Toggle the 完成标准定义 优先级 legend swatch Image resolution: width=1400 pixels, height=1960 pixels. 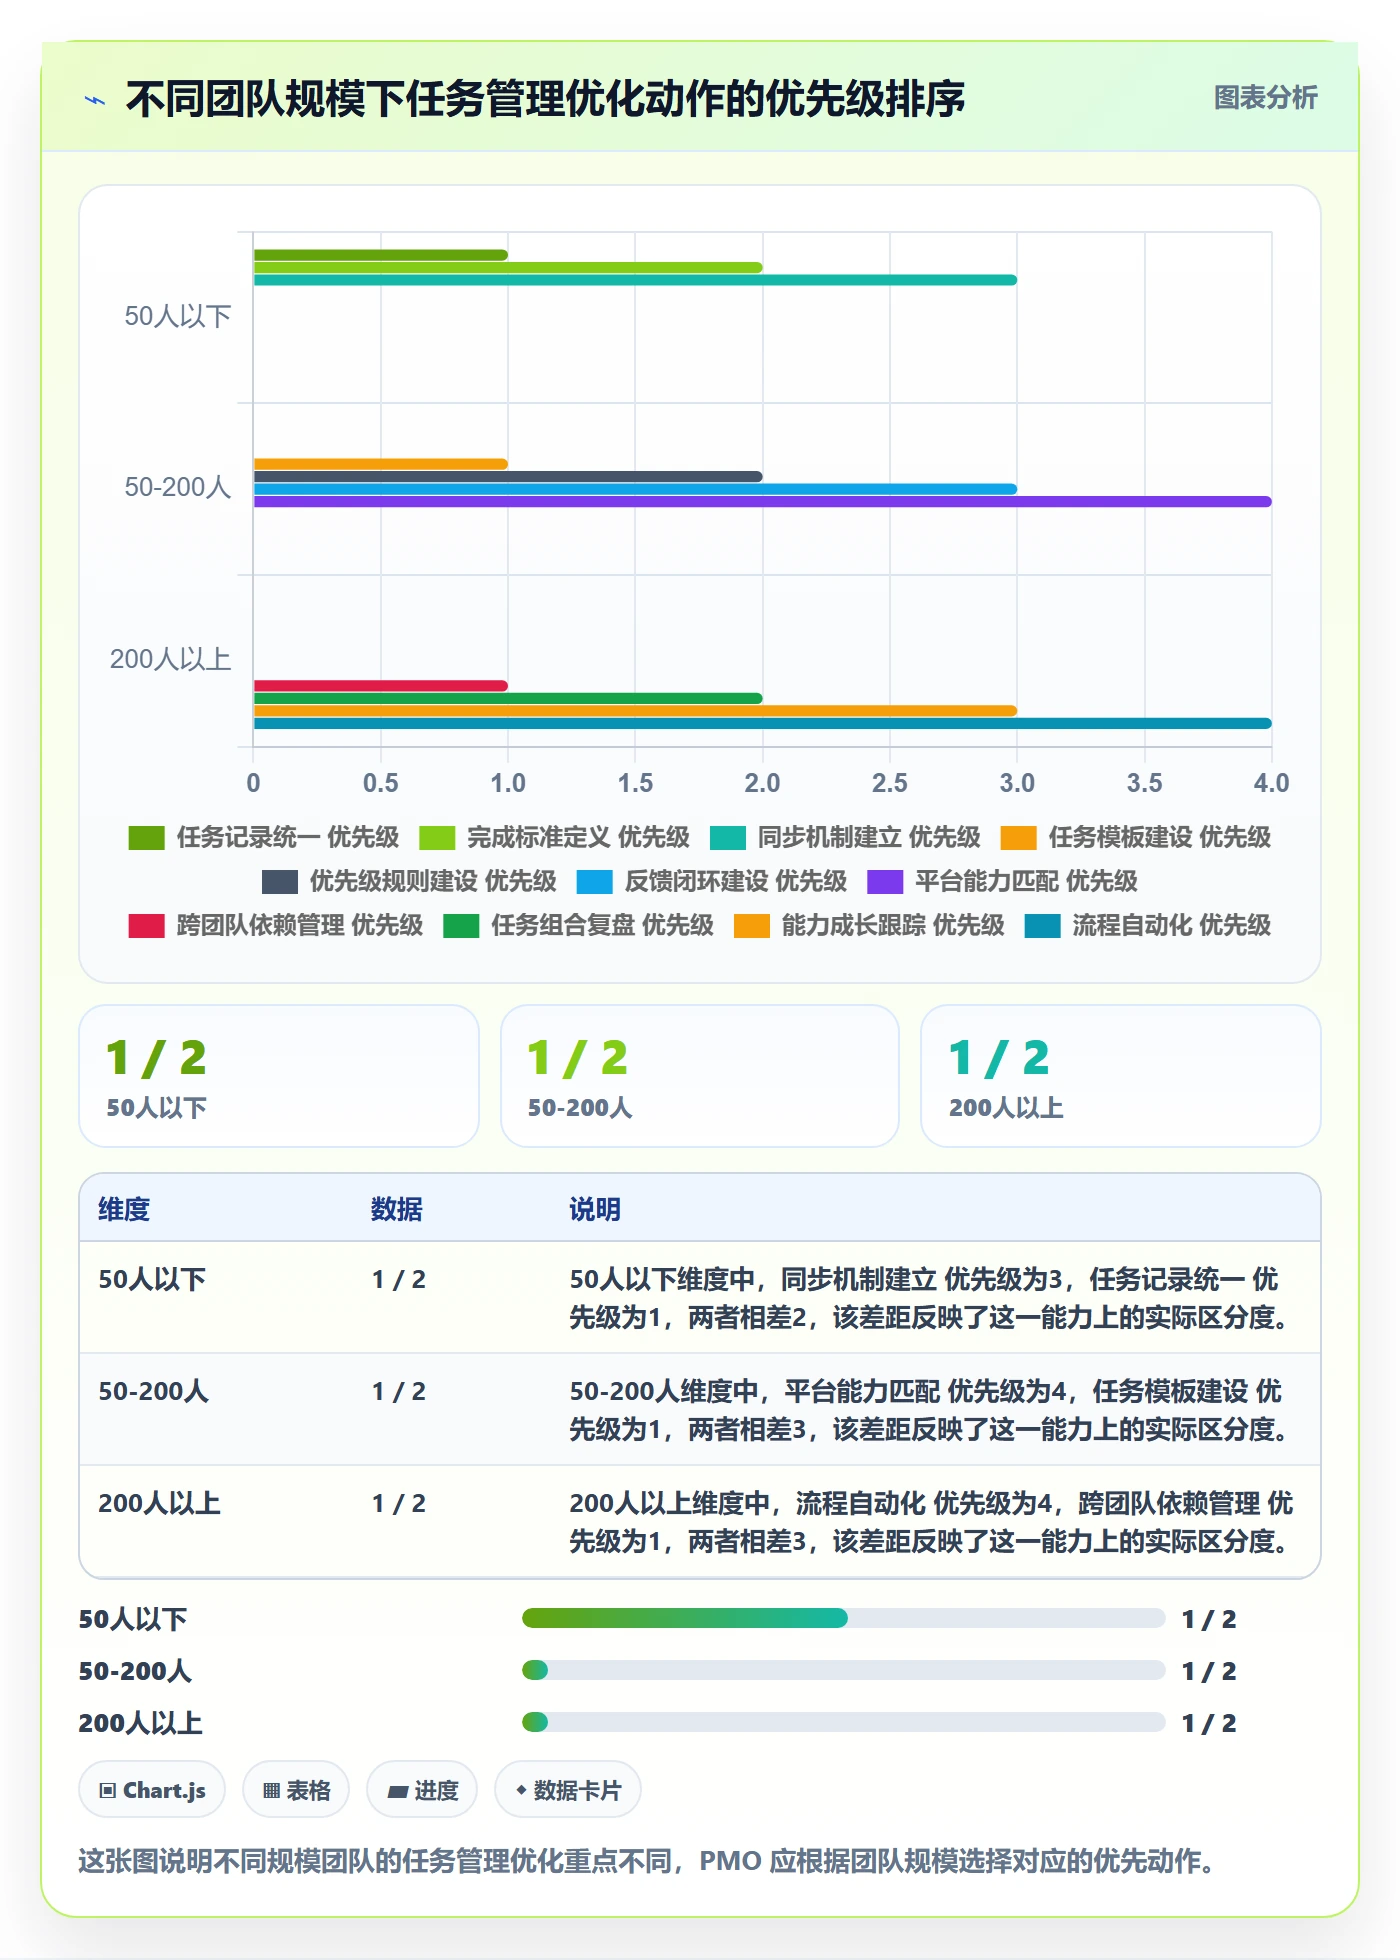[x=437, y=838]
